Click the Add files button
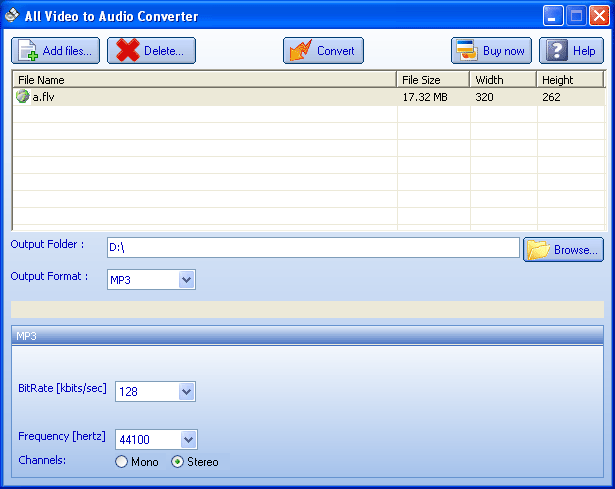This screenshot has width=615, height=489. click(x=55, y=51)
